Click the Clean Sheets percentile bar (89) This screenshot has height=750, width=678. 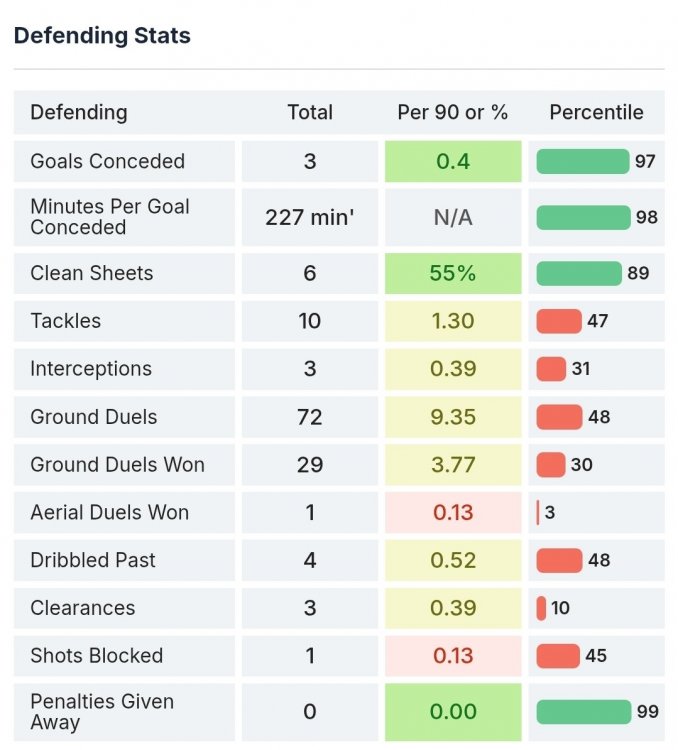pos(579,273)
